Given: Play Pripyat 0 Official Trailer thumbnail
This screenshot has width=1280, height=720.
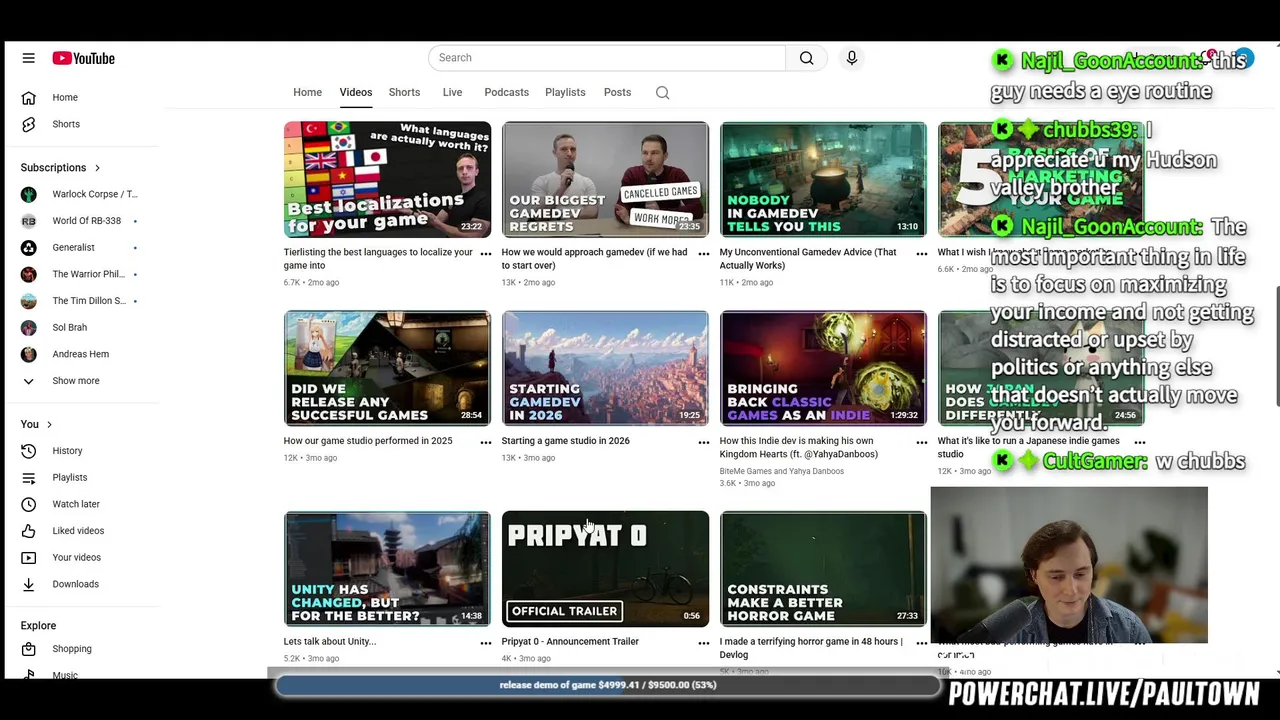Looking at the screenshot, I should [605, 569].
